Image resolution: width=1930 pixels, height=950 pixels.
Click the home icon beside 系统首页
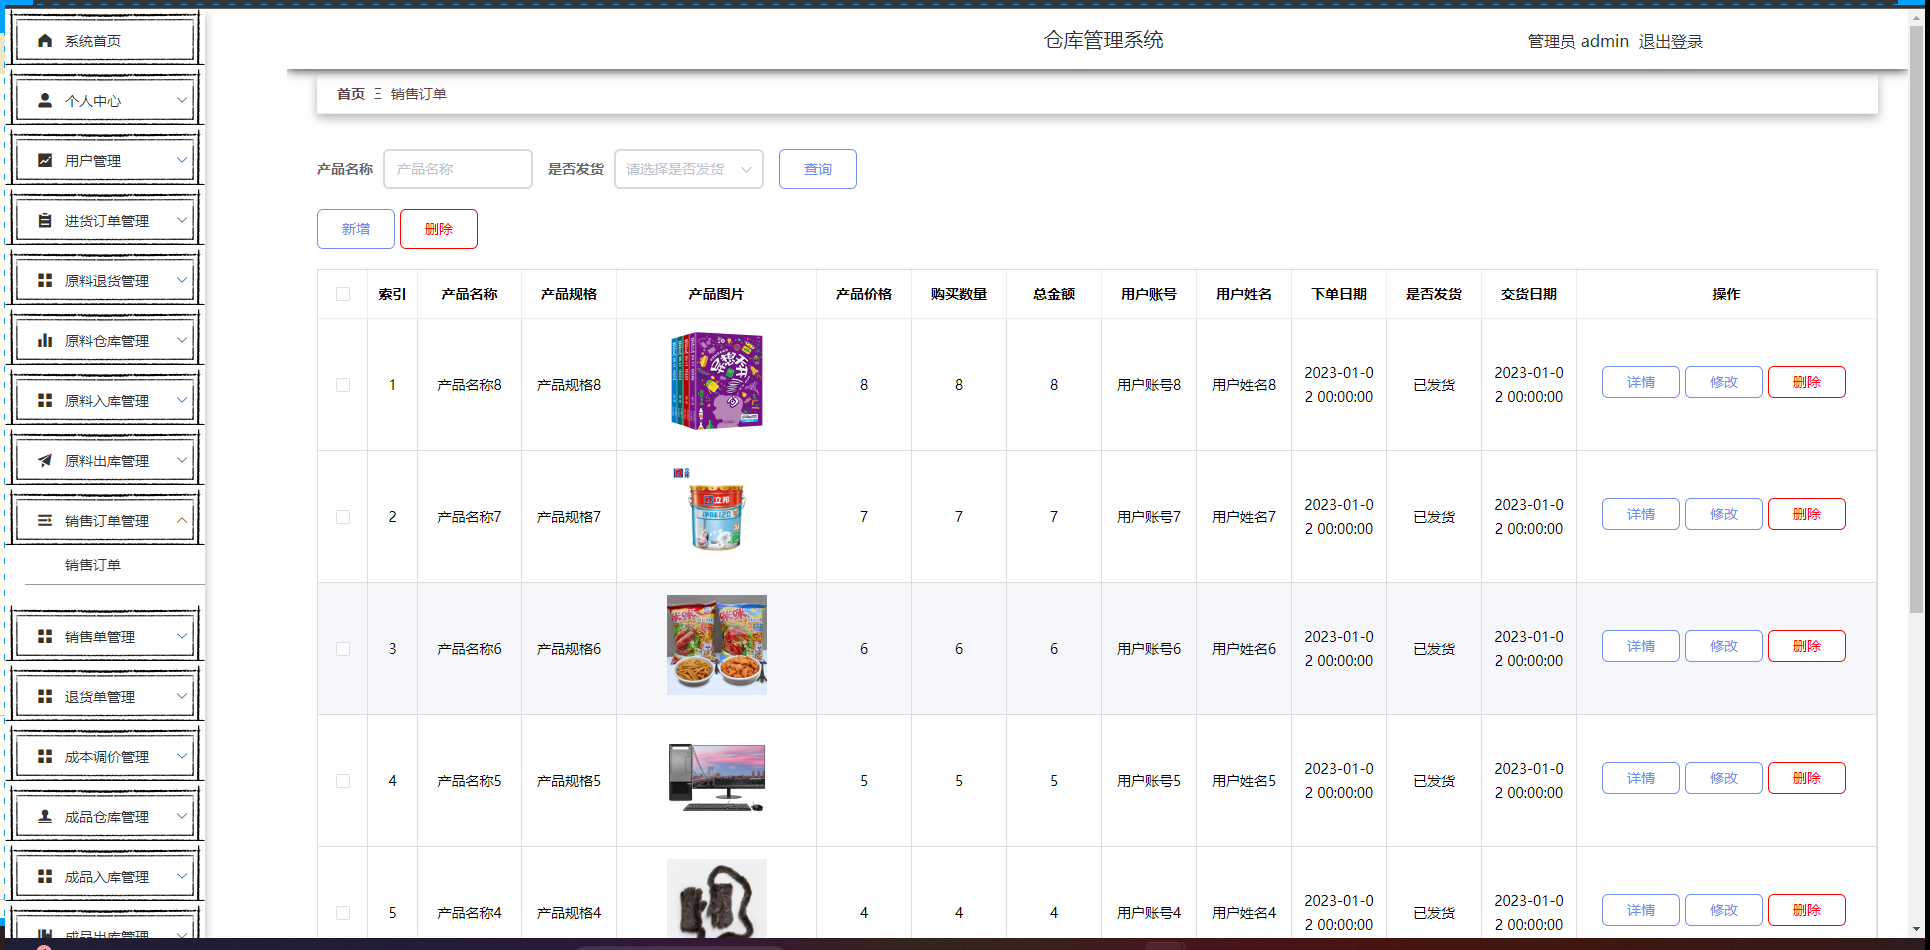pos(45,41)
